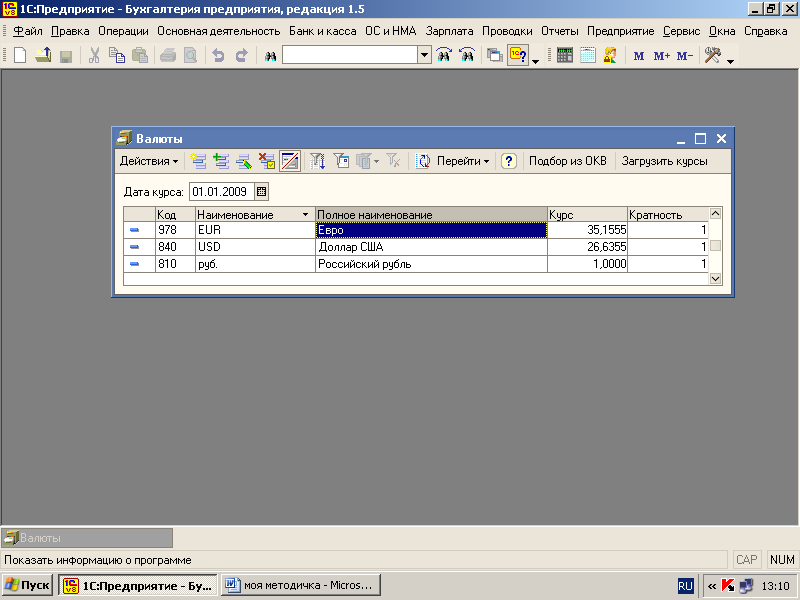Click the Курс column header

click(x=587, y=214)
